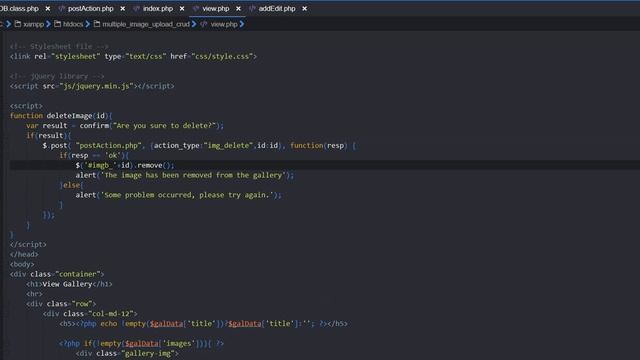Place cursor on the '#imgb_' remove line
The height and width of the screenshot is (360, 640).
tap(125, 165)
